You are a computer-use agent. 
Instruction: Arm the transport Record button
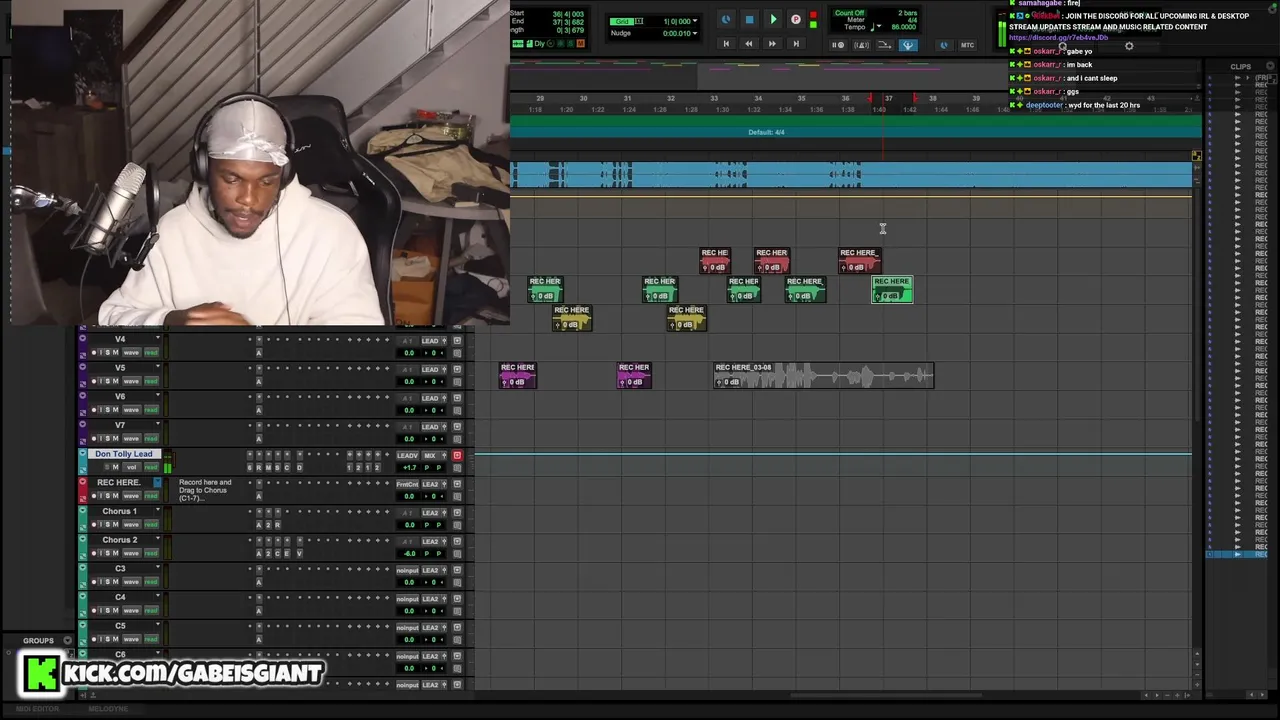point(796,19)
